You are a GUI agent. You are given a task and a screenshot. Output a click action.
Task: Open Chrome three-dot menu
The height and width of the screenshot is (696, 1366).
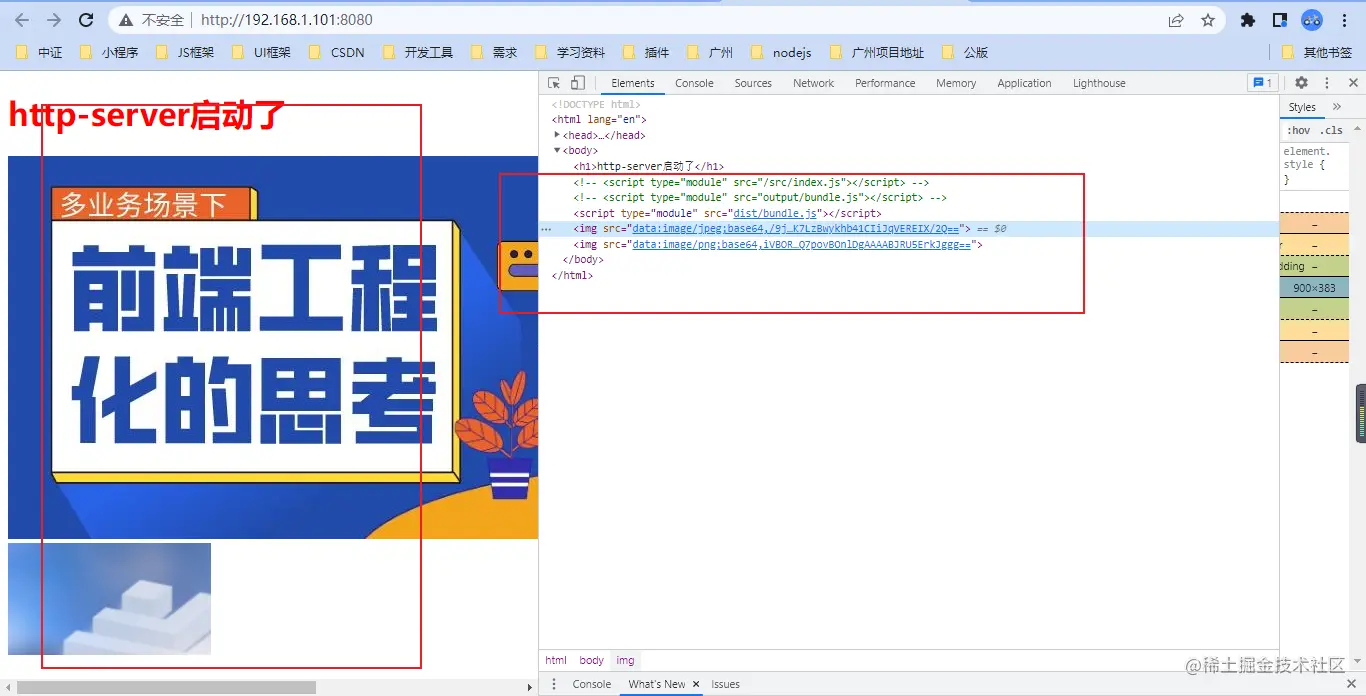pyautogui.click(x=1345, y=20)
